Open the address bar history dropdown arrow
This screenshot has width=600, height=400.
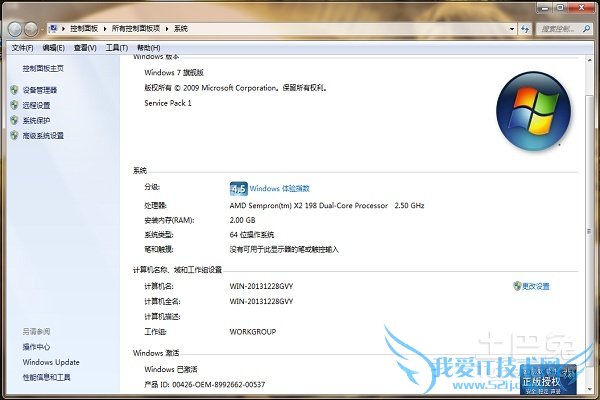pos(512,29)
